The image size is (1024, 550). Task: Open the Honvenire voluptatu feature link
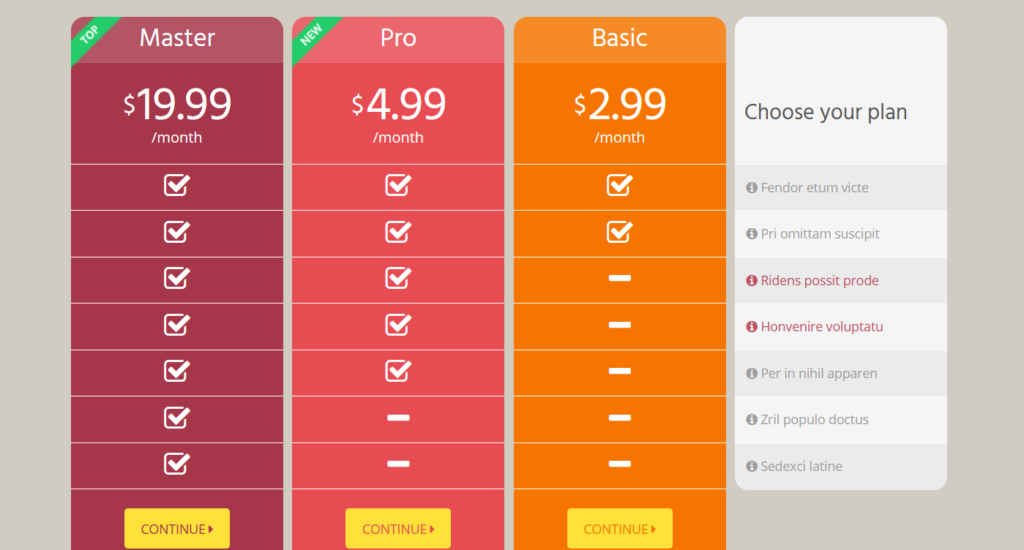coord(822,327)
